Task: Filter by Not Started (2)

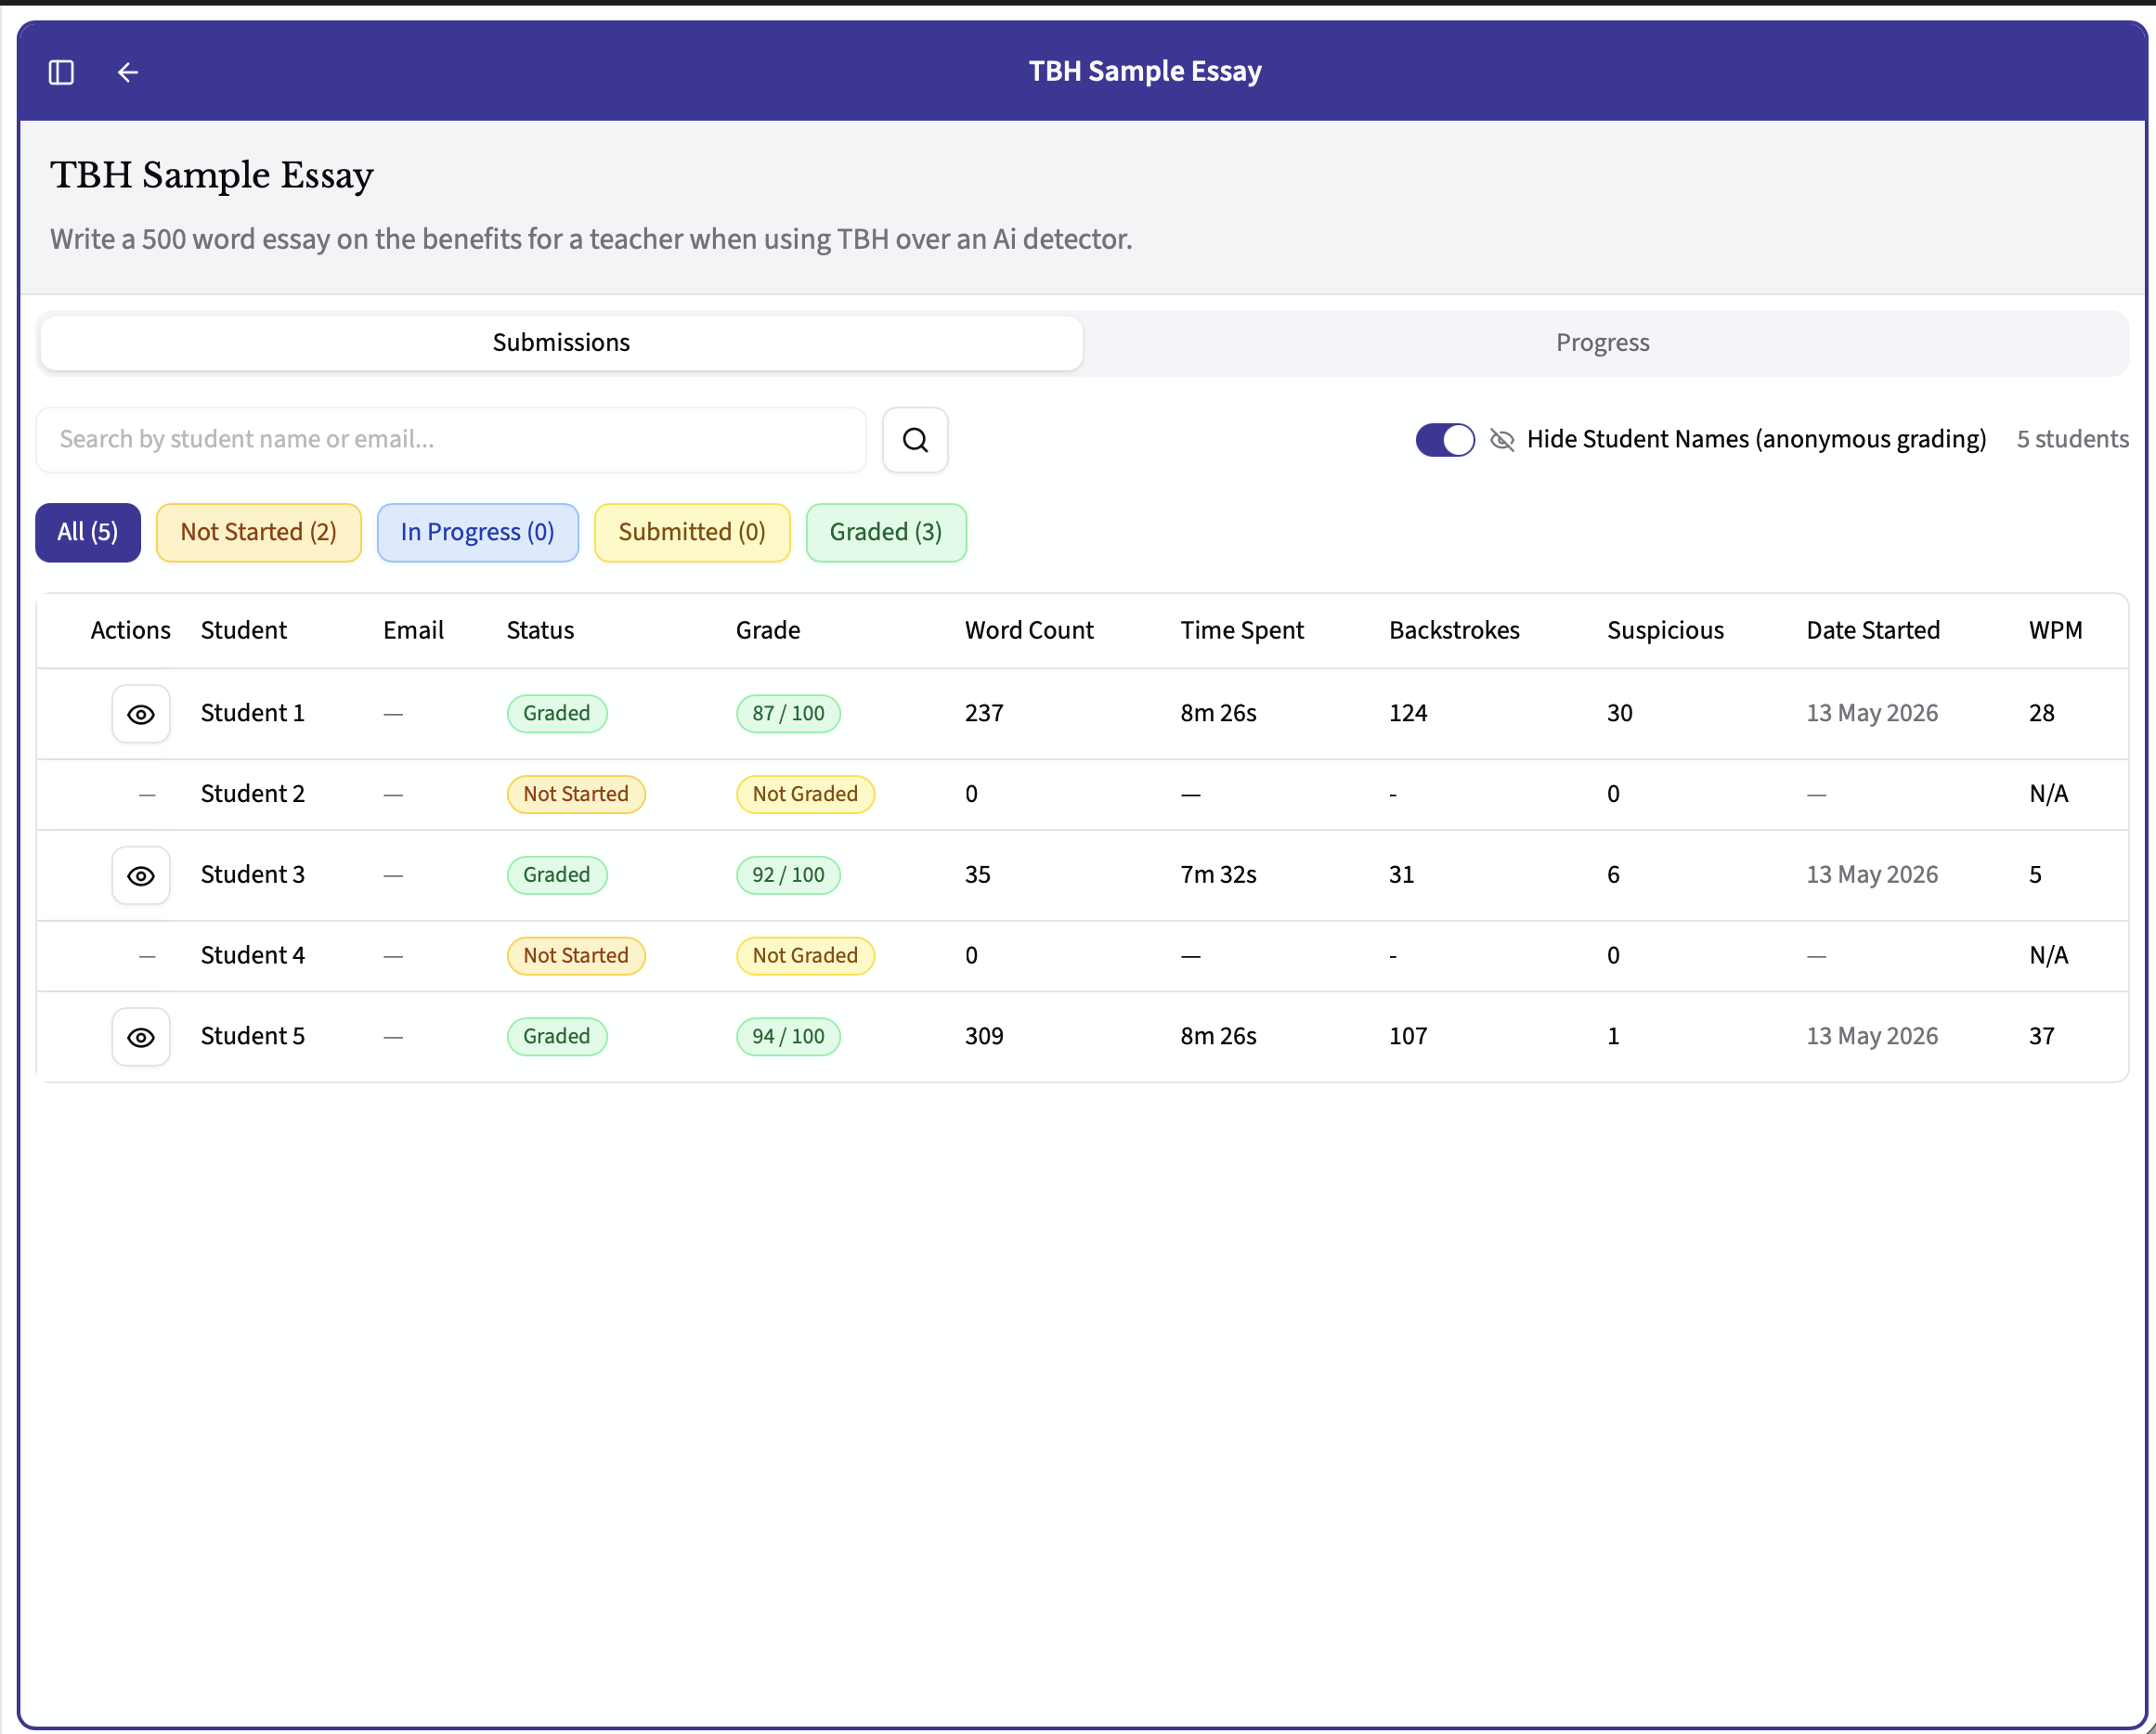Action: pyautogui.click(x=259, y=532)
